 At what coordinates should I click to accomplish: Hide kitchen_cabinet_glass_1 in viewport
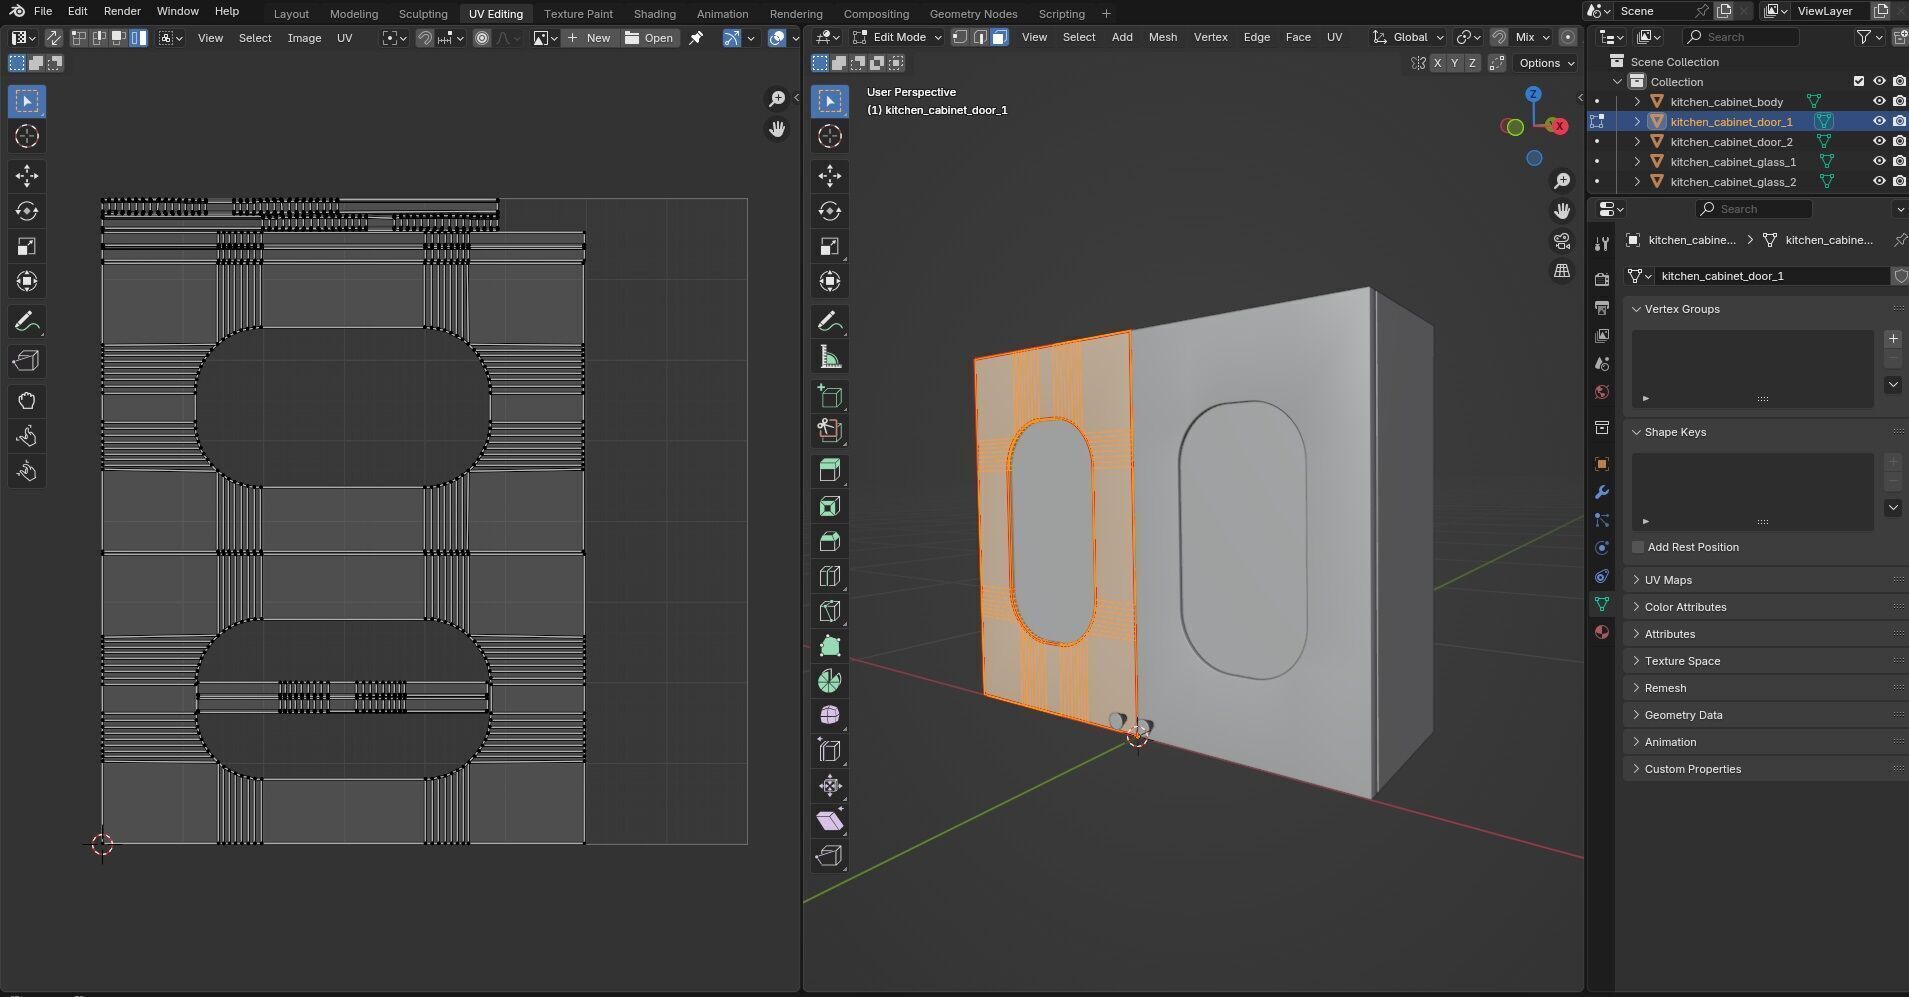coord(1879,161)
